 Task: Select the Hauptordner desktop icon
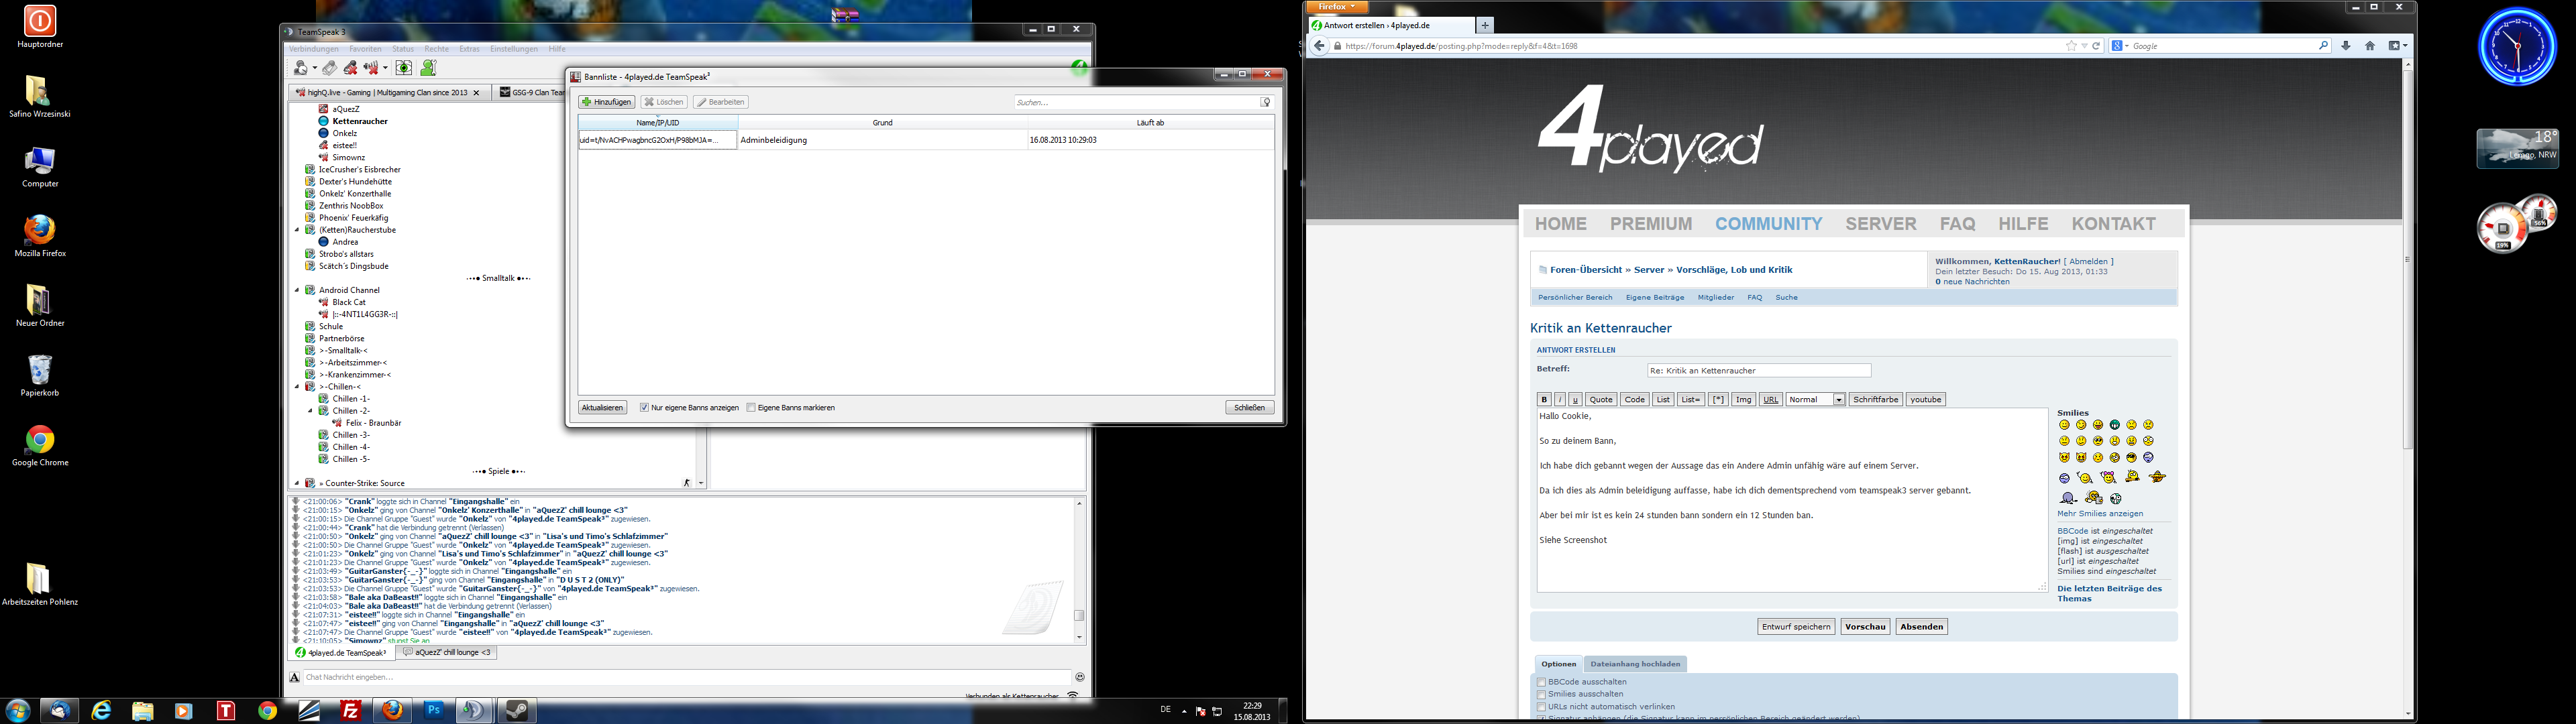[40, 26]
